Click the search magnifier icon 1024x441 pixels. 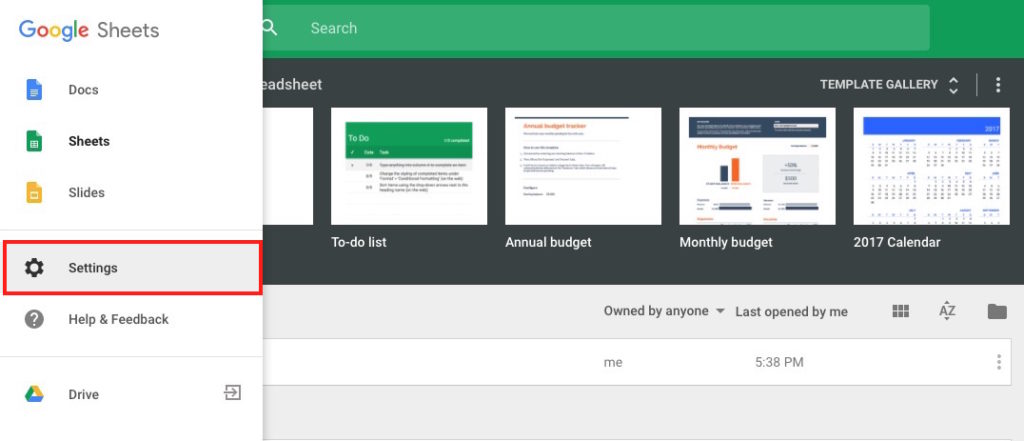click(x=269, y=28)
